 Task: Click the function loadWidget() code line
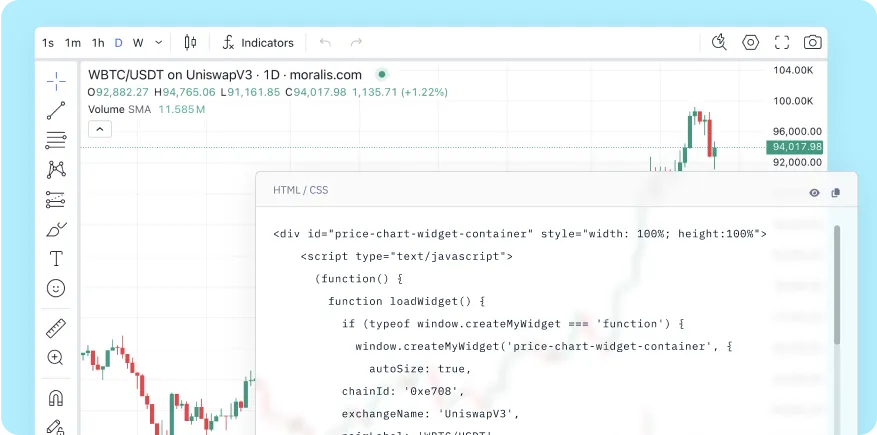[x=406, y=301]
